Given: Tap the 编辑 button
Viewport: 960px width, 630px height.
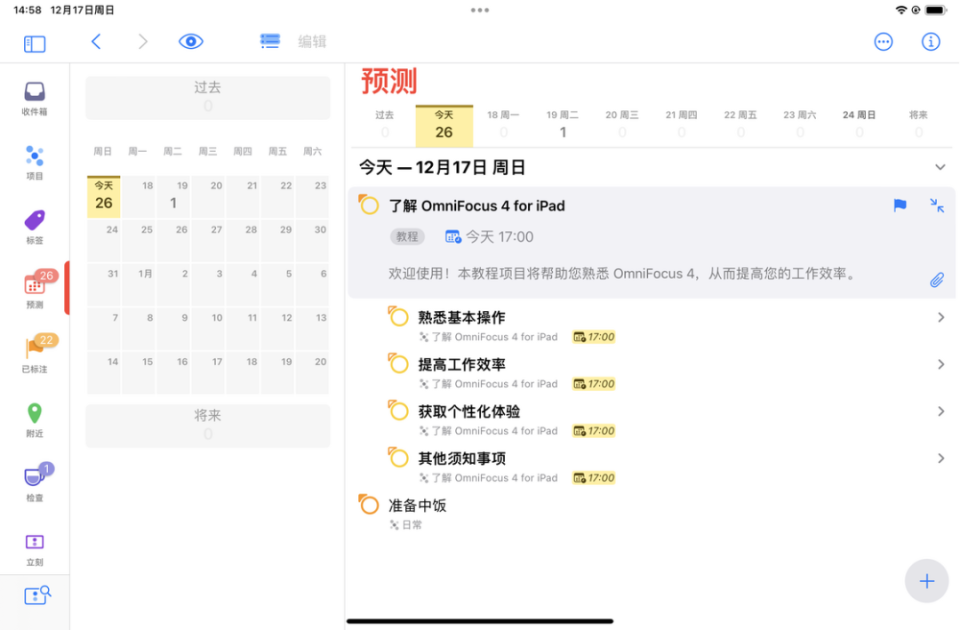Looking at the screenshot, I should click(312, 42).
